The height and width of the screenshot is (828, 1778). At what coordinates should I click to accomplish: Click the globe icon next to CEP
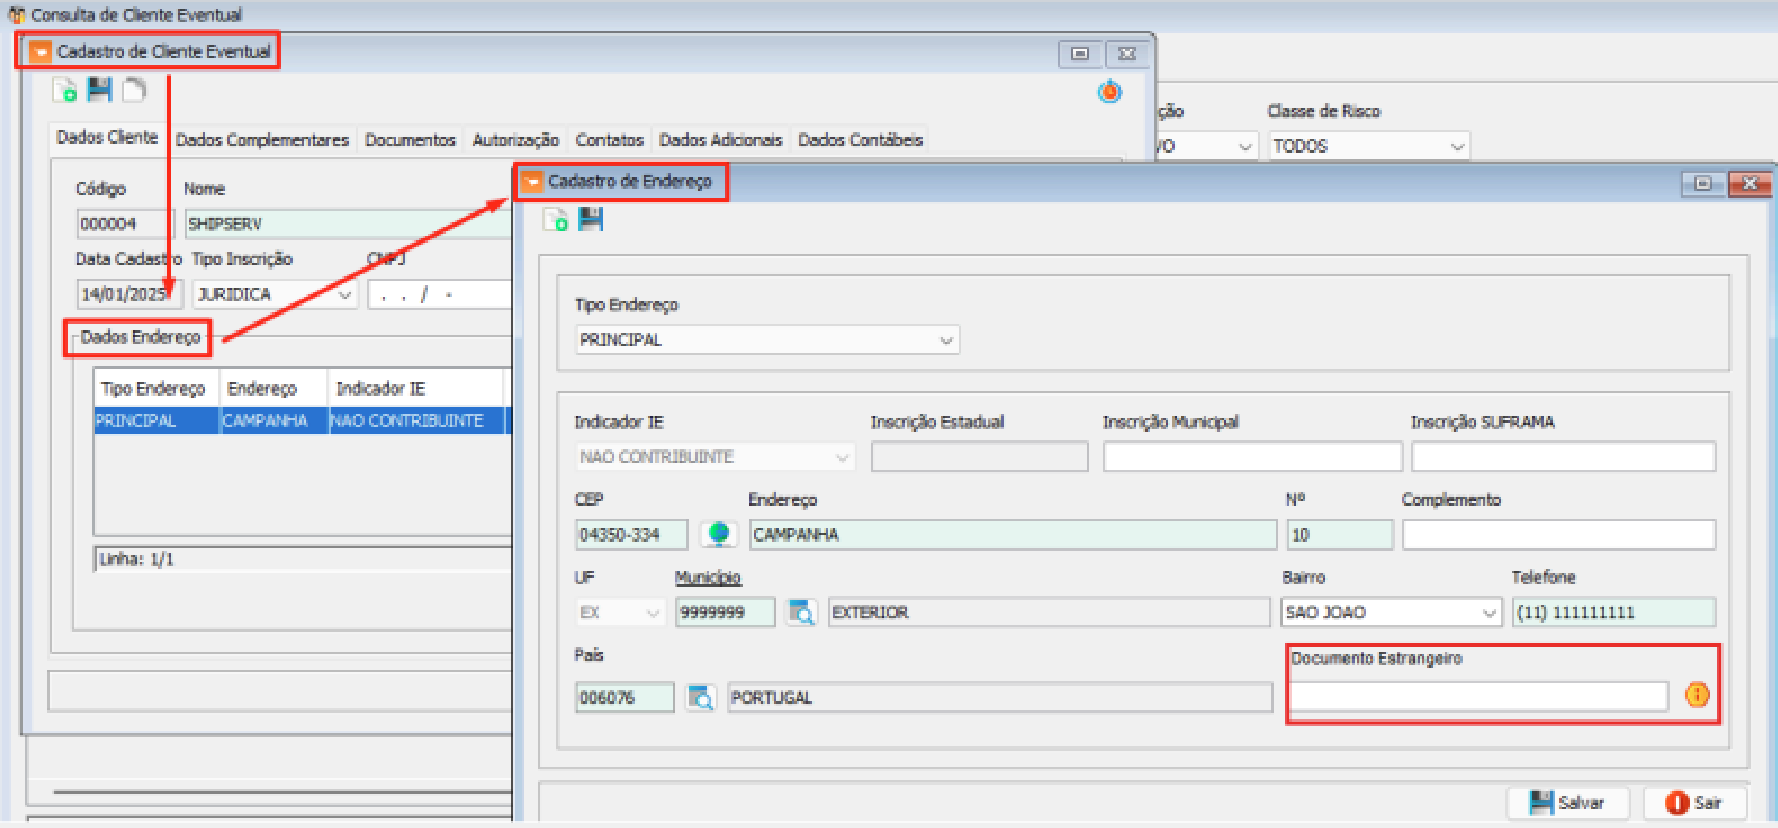(x=718, y=534)
